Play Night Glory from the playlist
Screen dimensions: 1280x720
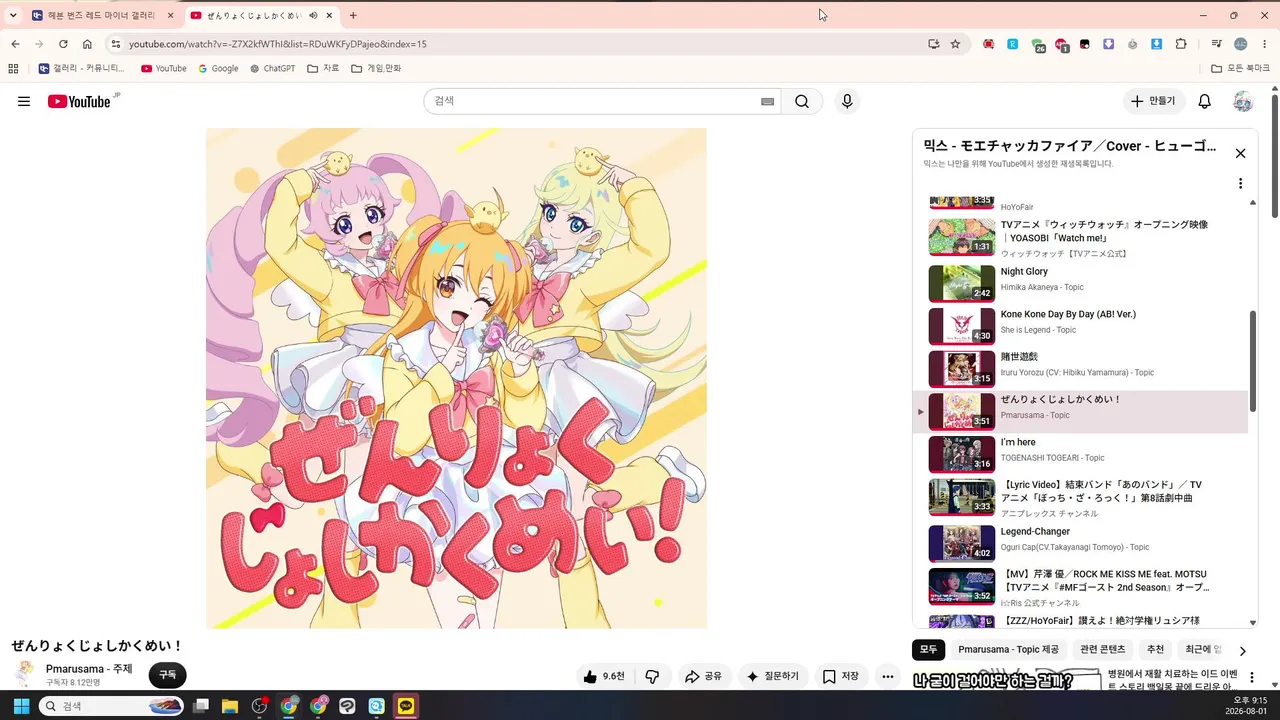[1082, 283]
